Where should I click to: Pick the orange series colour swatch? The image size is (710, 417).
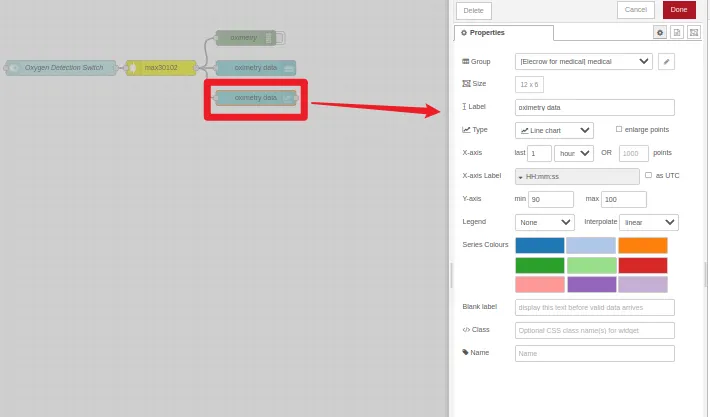pos(642,245)
